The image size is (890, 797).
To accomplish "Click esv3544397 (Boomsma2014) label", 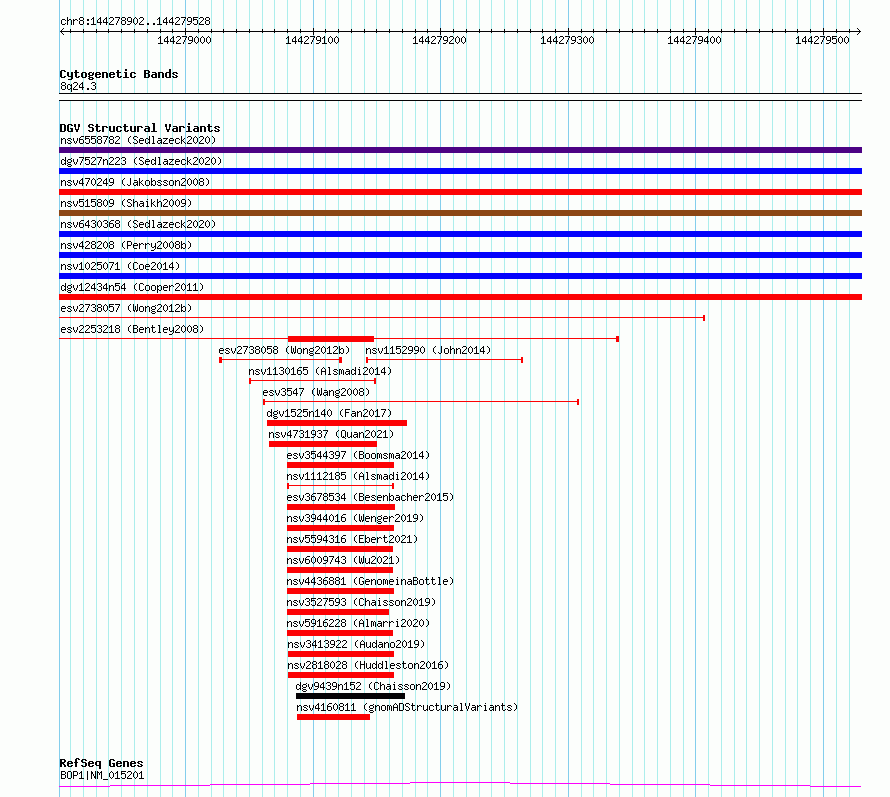I will 358,455.
